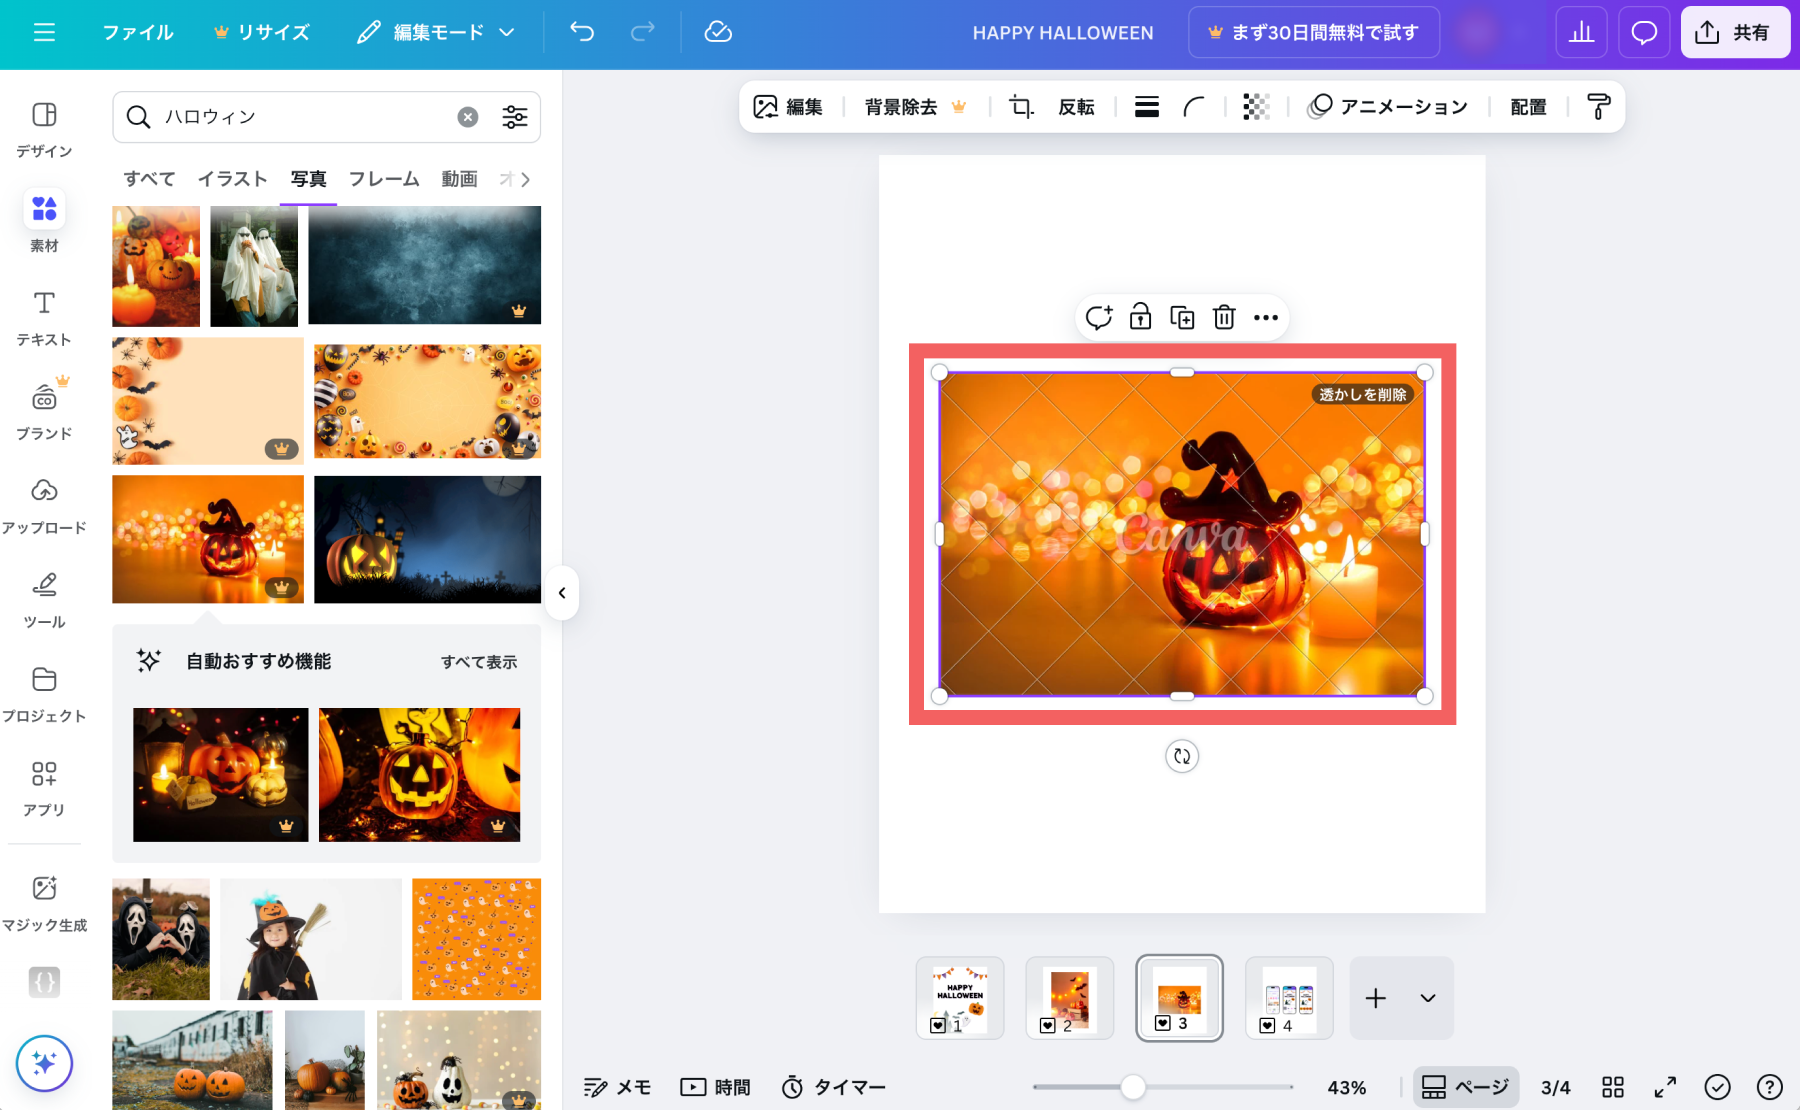Open the search filter settings icon

click(x=515, y=117)
